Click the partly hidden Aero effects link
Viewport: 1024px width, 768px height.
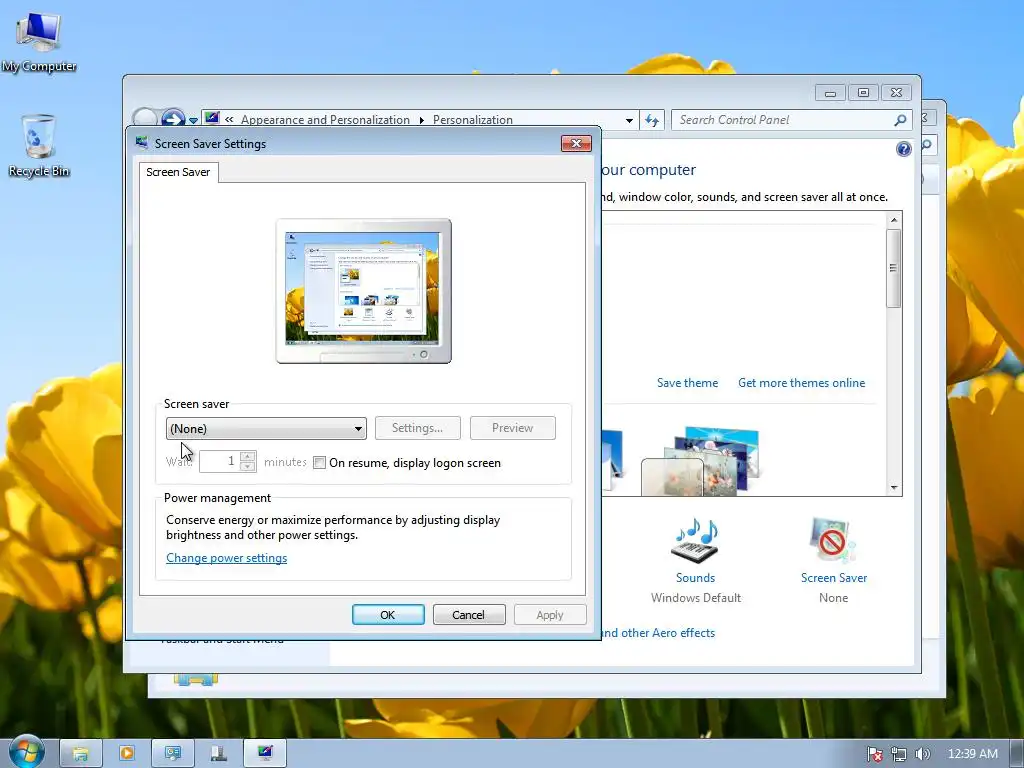(x=658, y=633)
